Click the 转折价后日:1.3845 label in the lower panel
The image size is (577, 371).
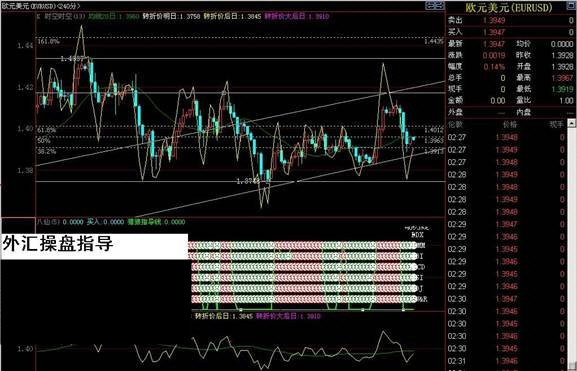pyautogui.click(x=224, y=316)
